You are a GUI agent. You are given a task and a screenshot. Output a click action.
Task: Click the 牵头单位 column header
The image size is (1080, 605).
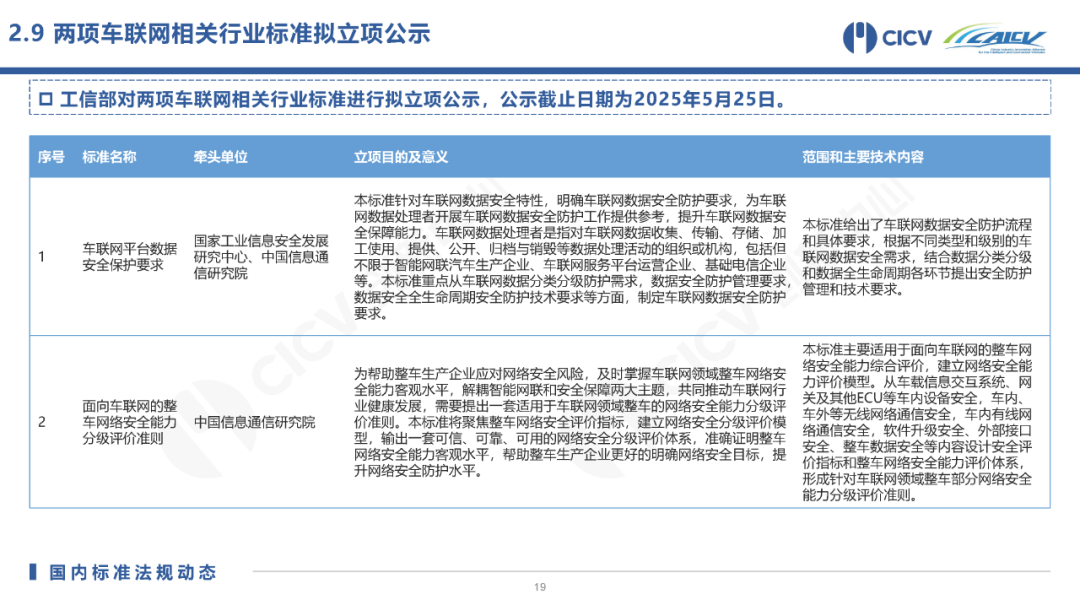coord(220,157)
